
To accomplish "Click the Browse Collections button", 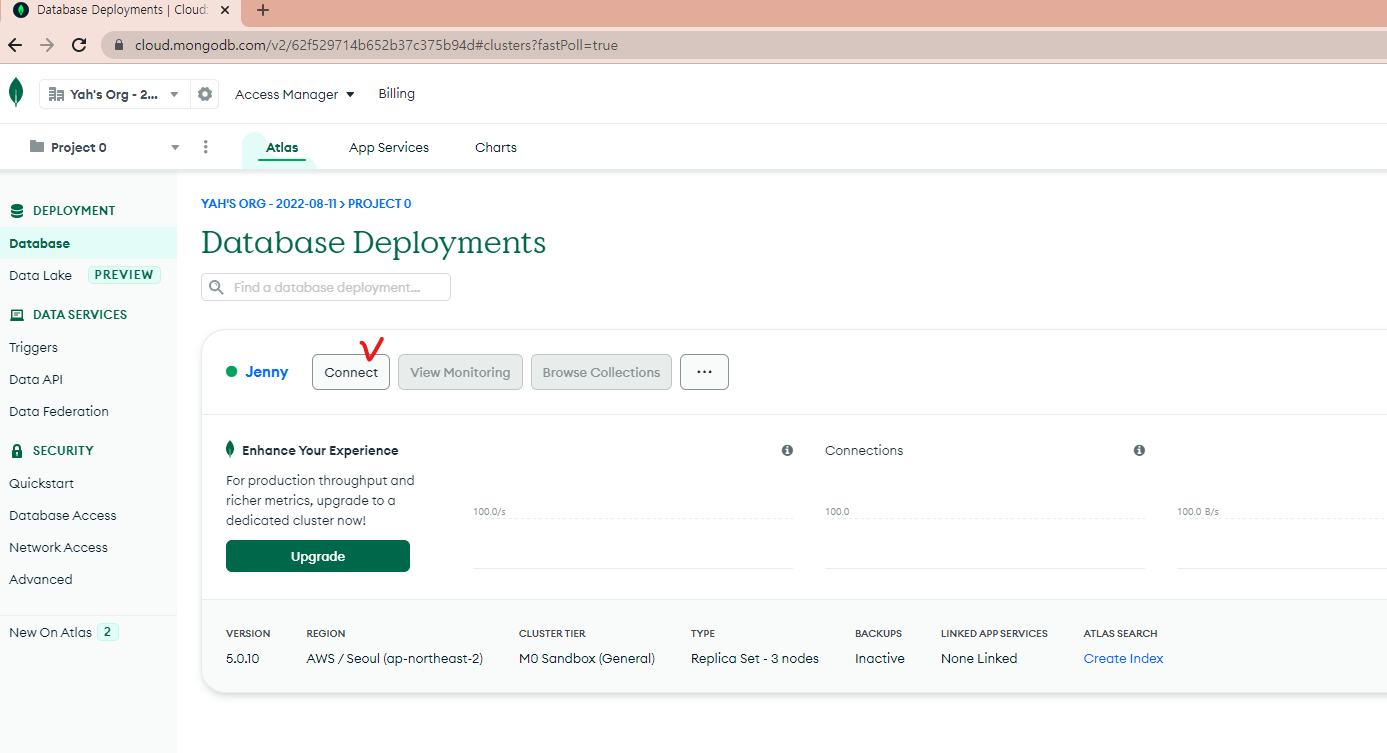I will (601, 372).
